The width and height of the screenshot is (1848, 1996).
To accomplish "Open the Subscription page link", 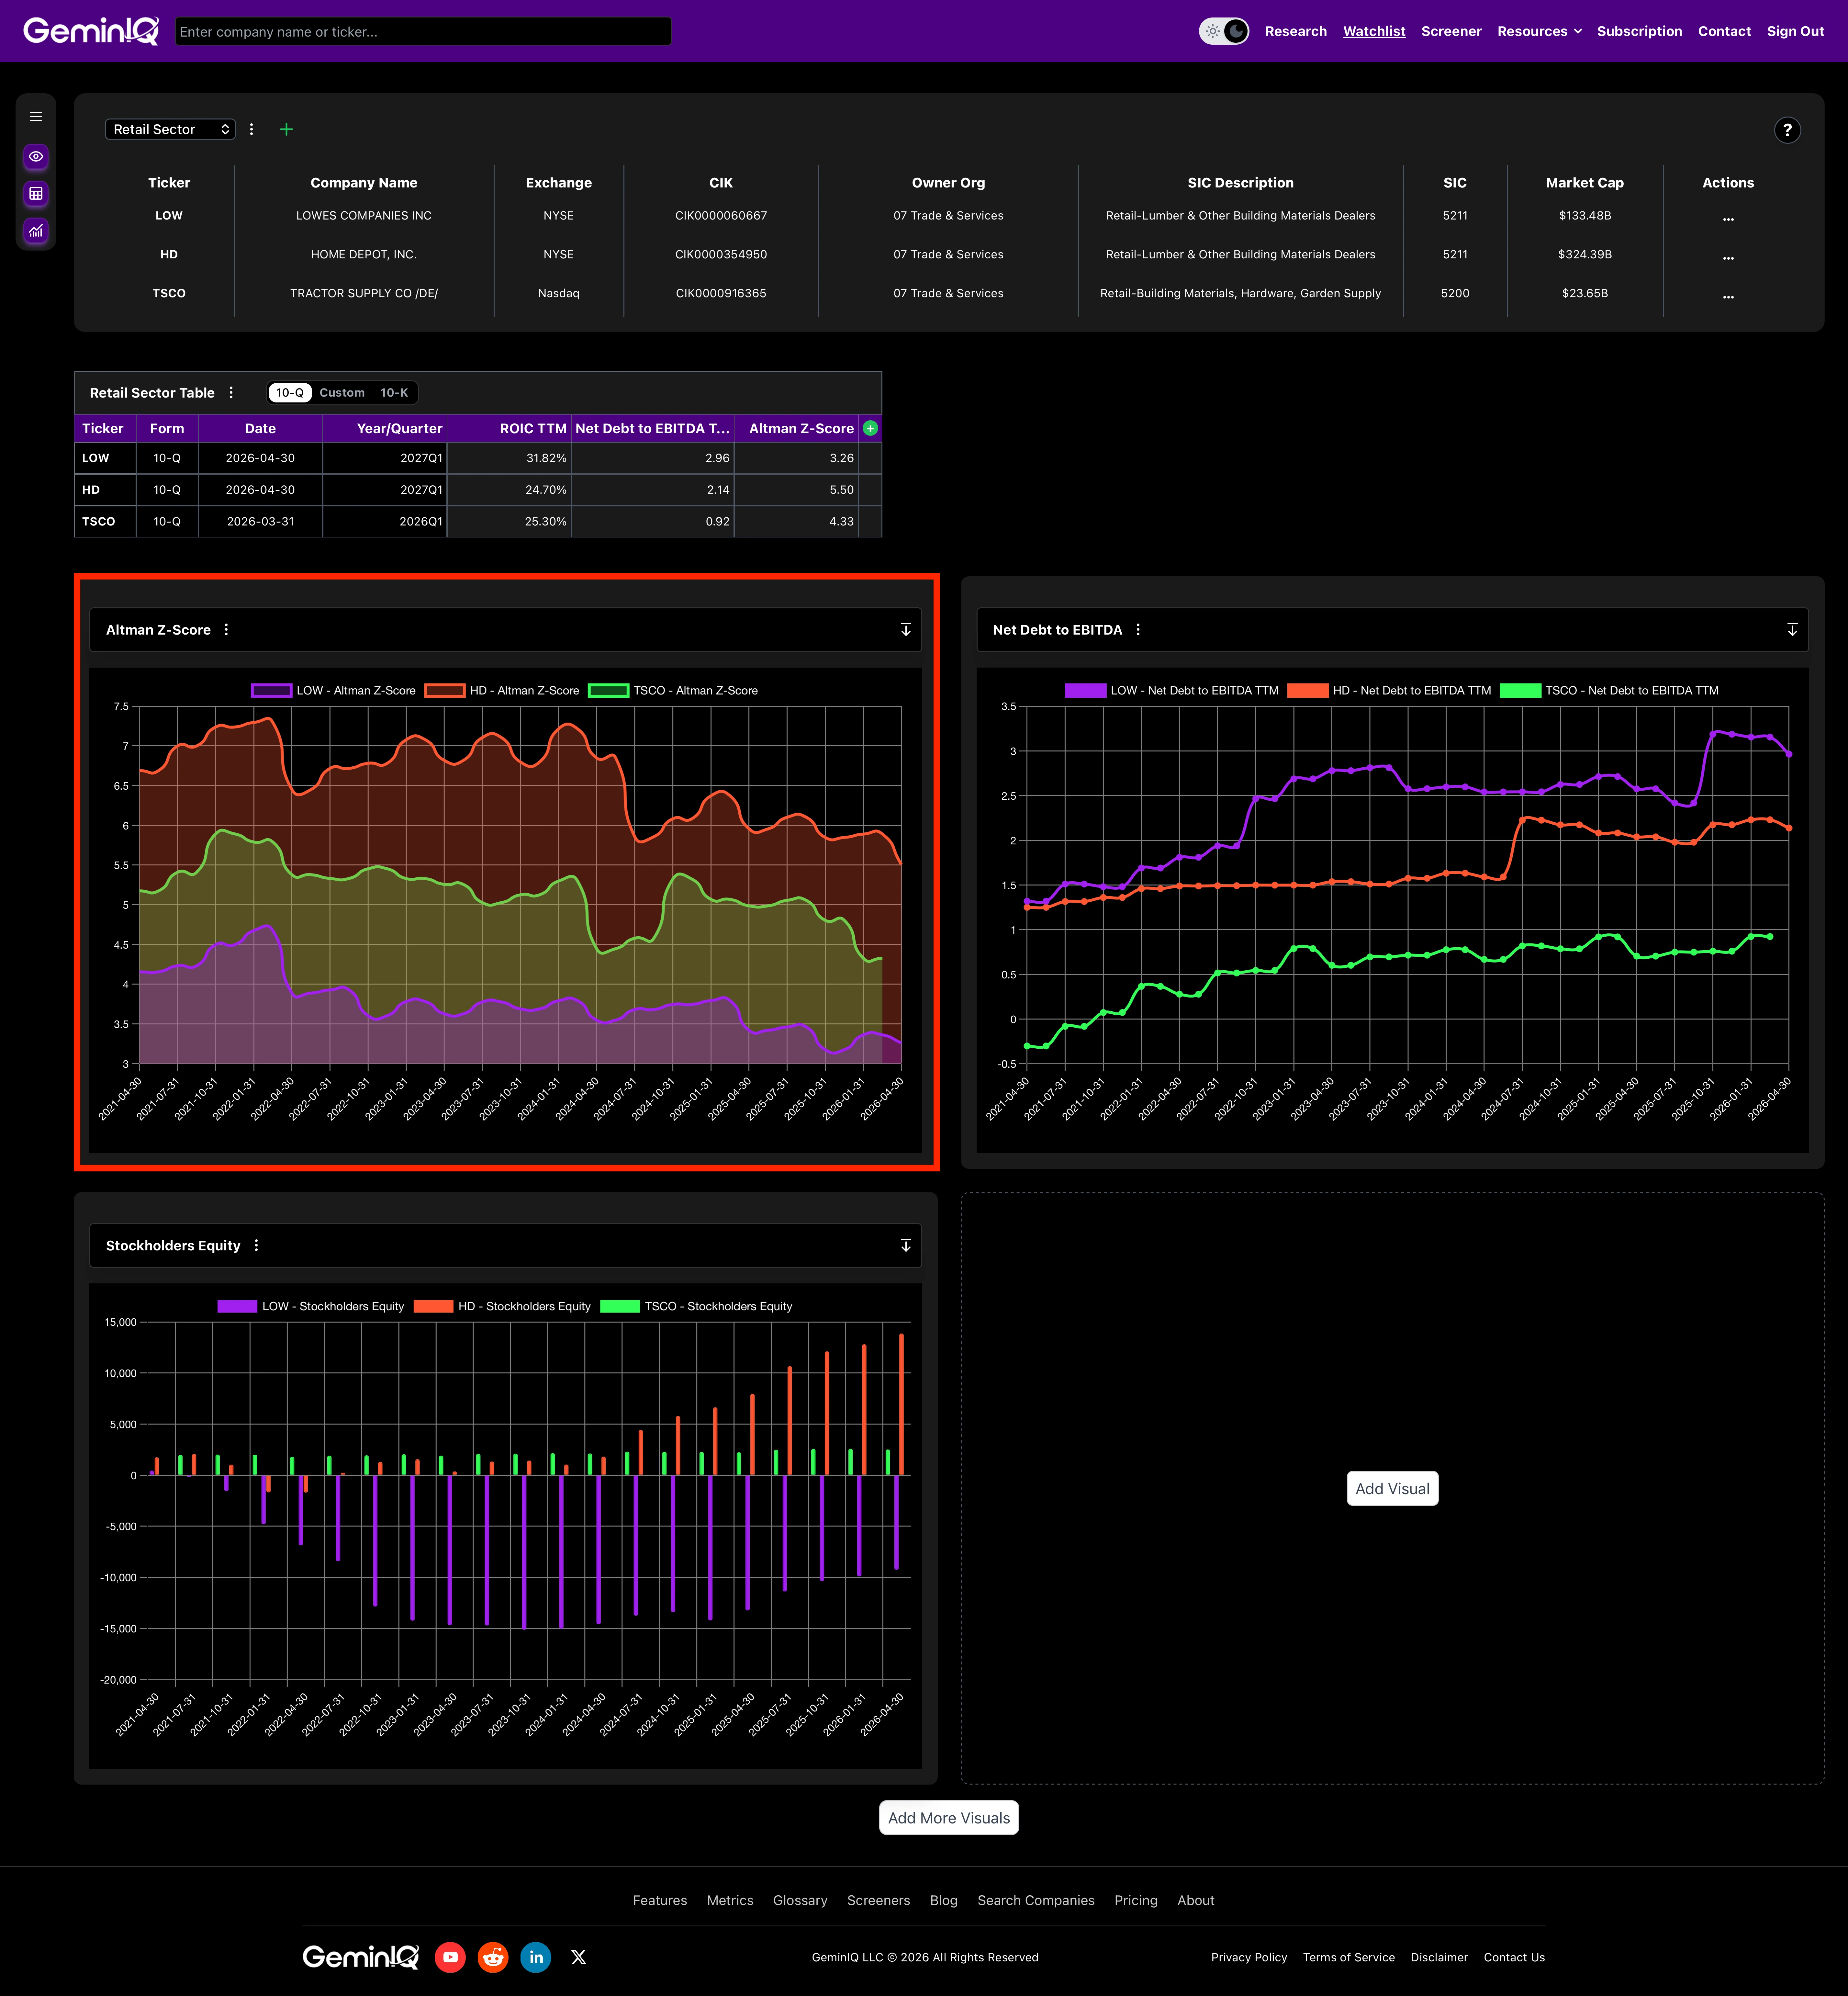I will pyautogui.click(x=1639, y=31).
